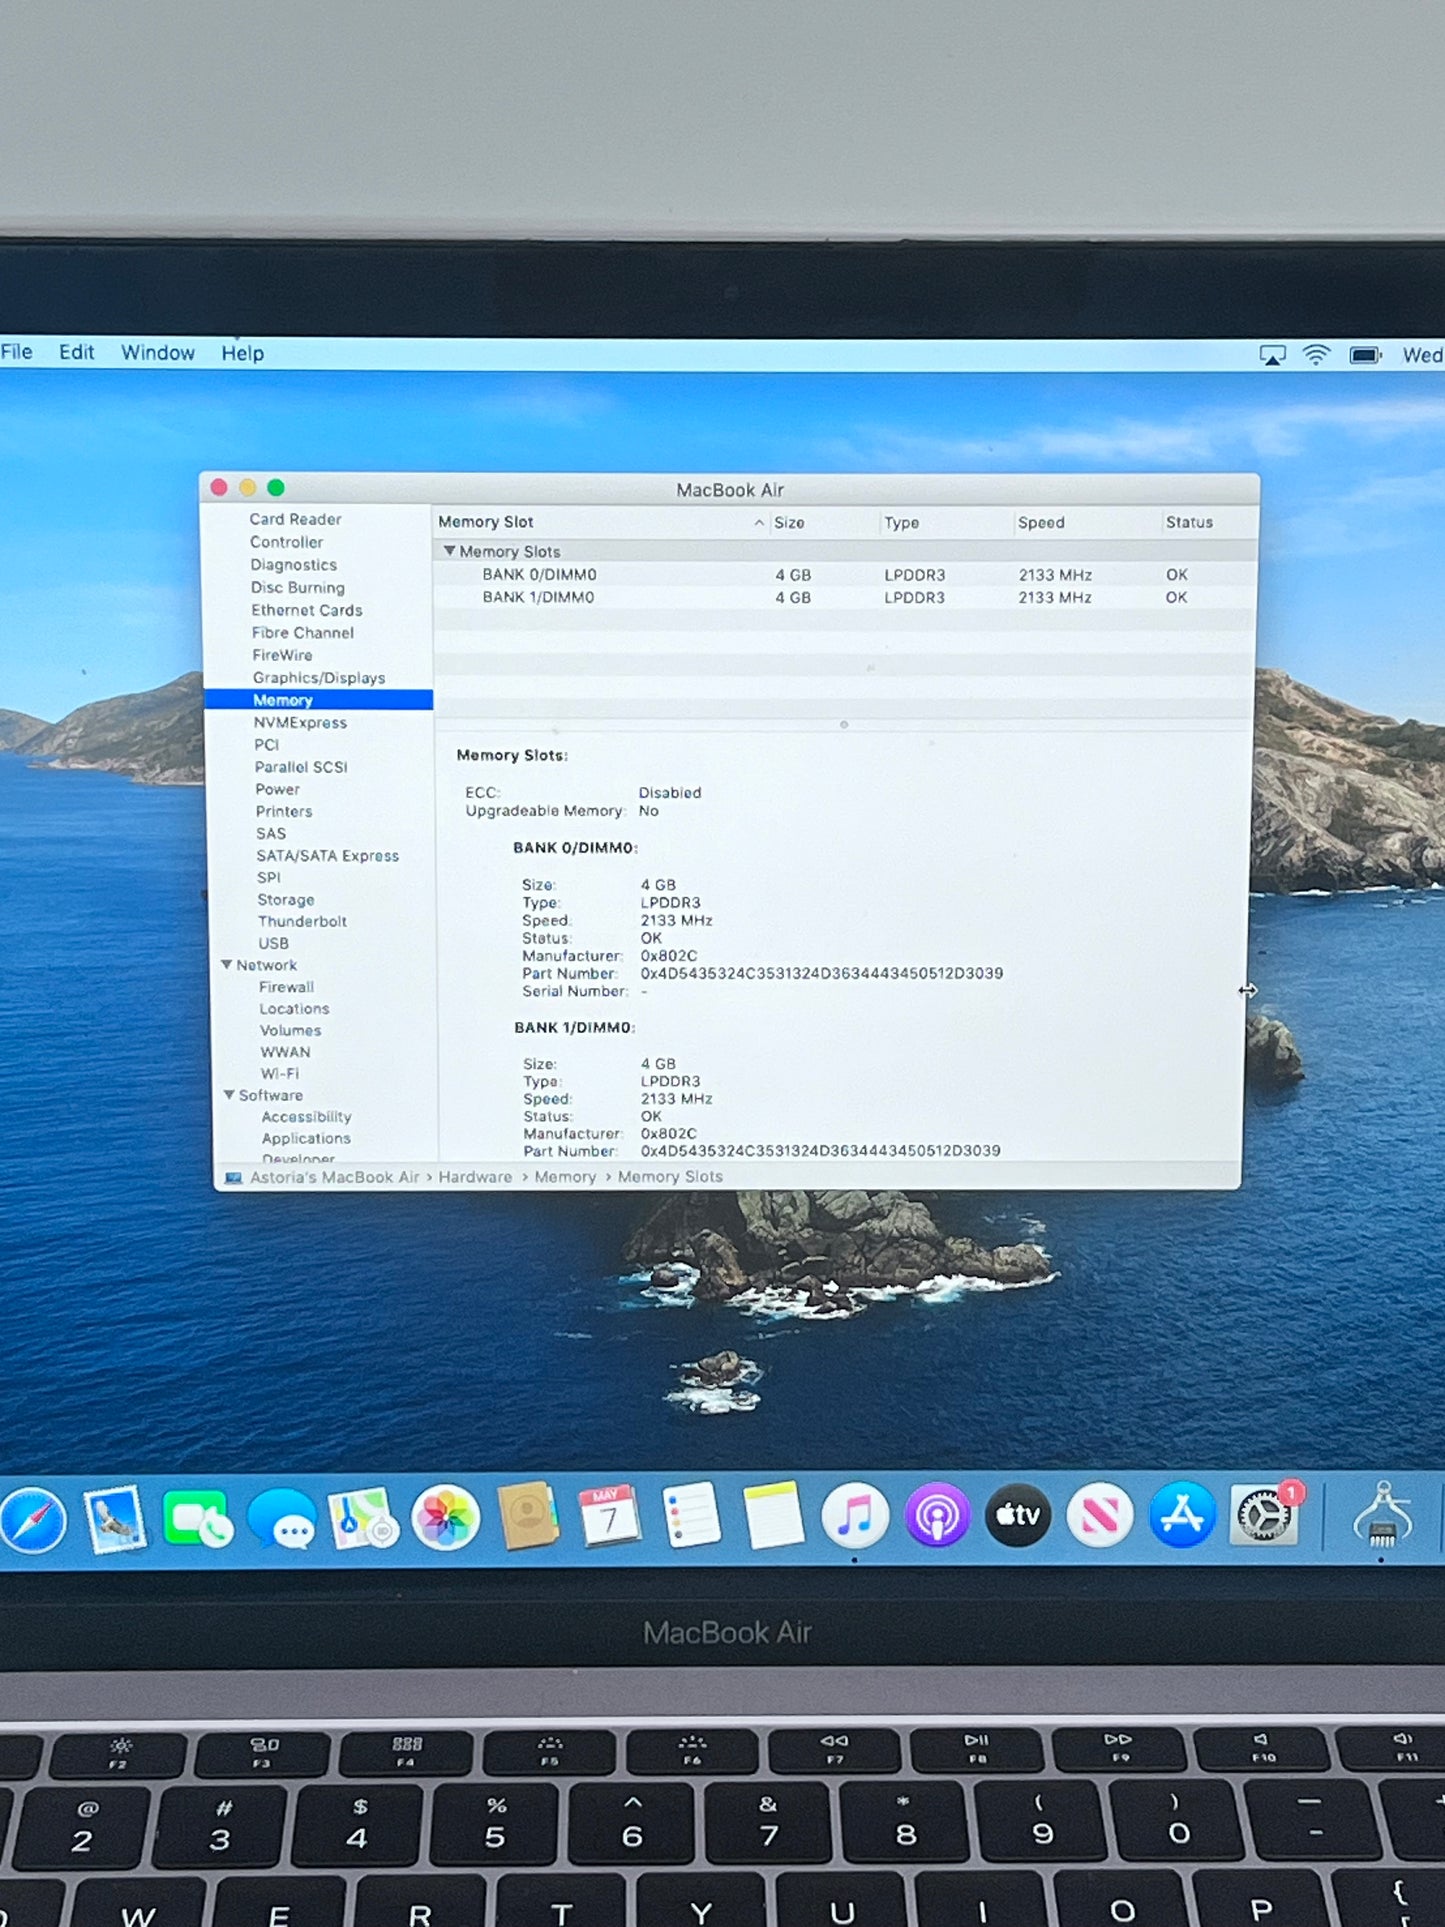Click the Wed clock in menu bar

[x=1423, y=355]
